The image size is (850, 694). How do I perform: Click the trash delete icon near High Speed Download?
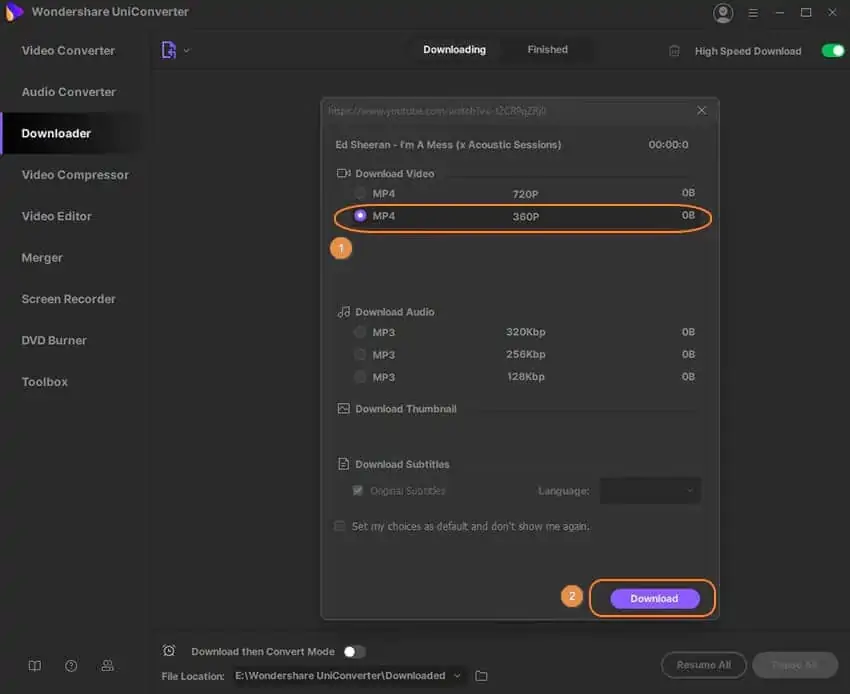(x=674, y=51)
